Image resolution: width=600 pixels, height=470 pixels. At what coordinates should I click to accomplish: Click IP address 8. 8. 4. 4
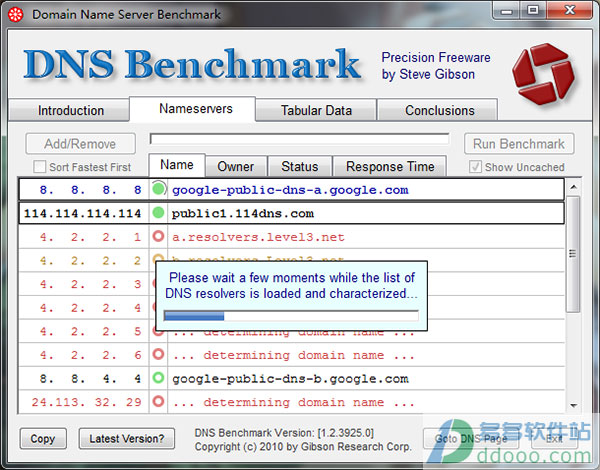pos(90,379)
